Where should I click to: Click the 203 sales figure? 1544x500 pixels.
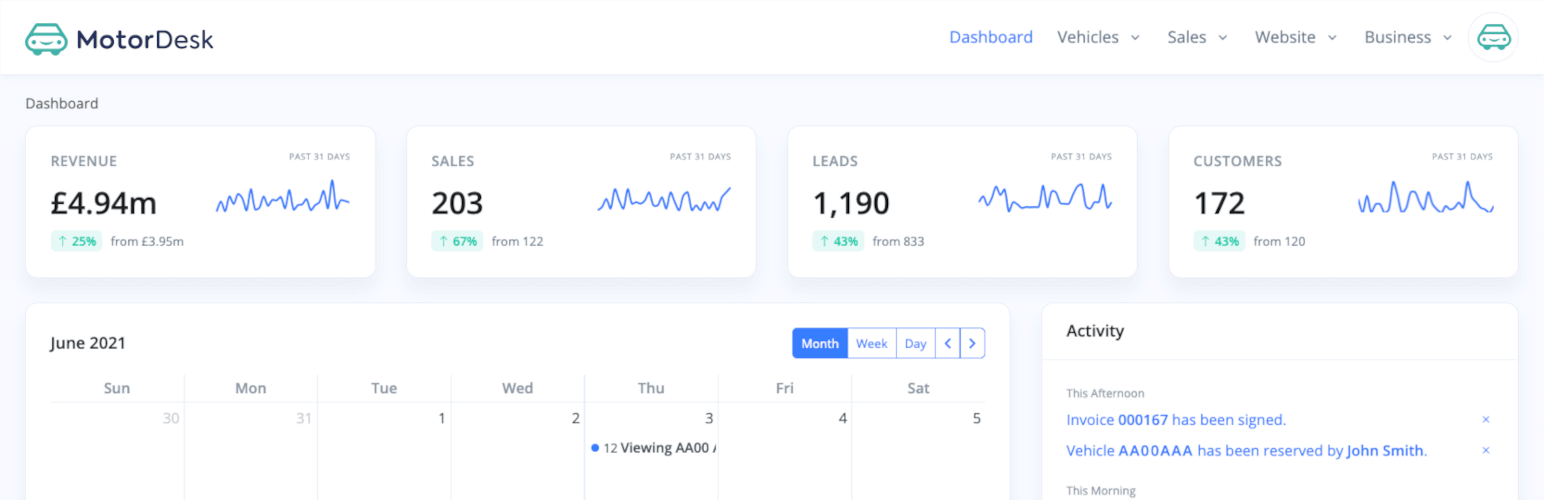coord(457,203)
